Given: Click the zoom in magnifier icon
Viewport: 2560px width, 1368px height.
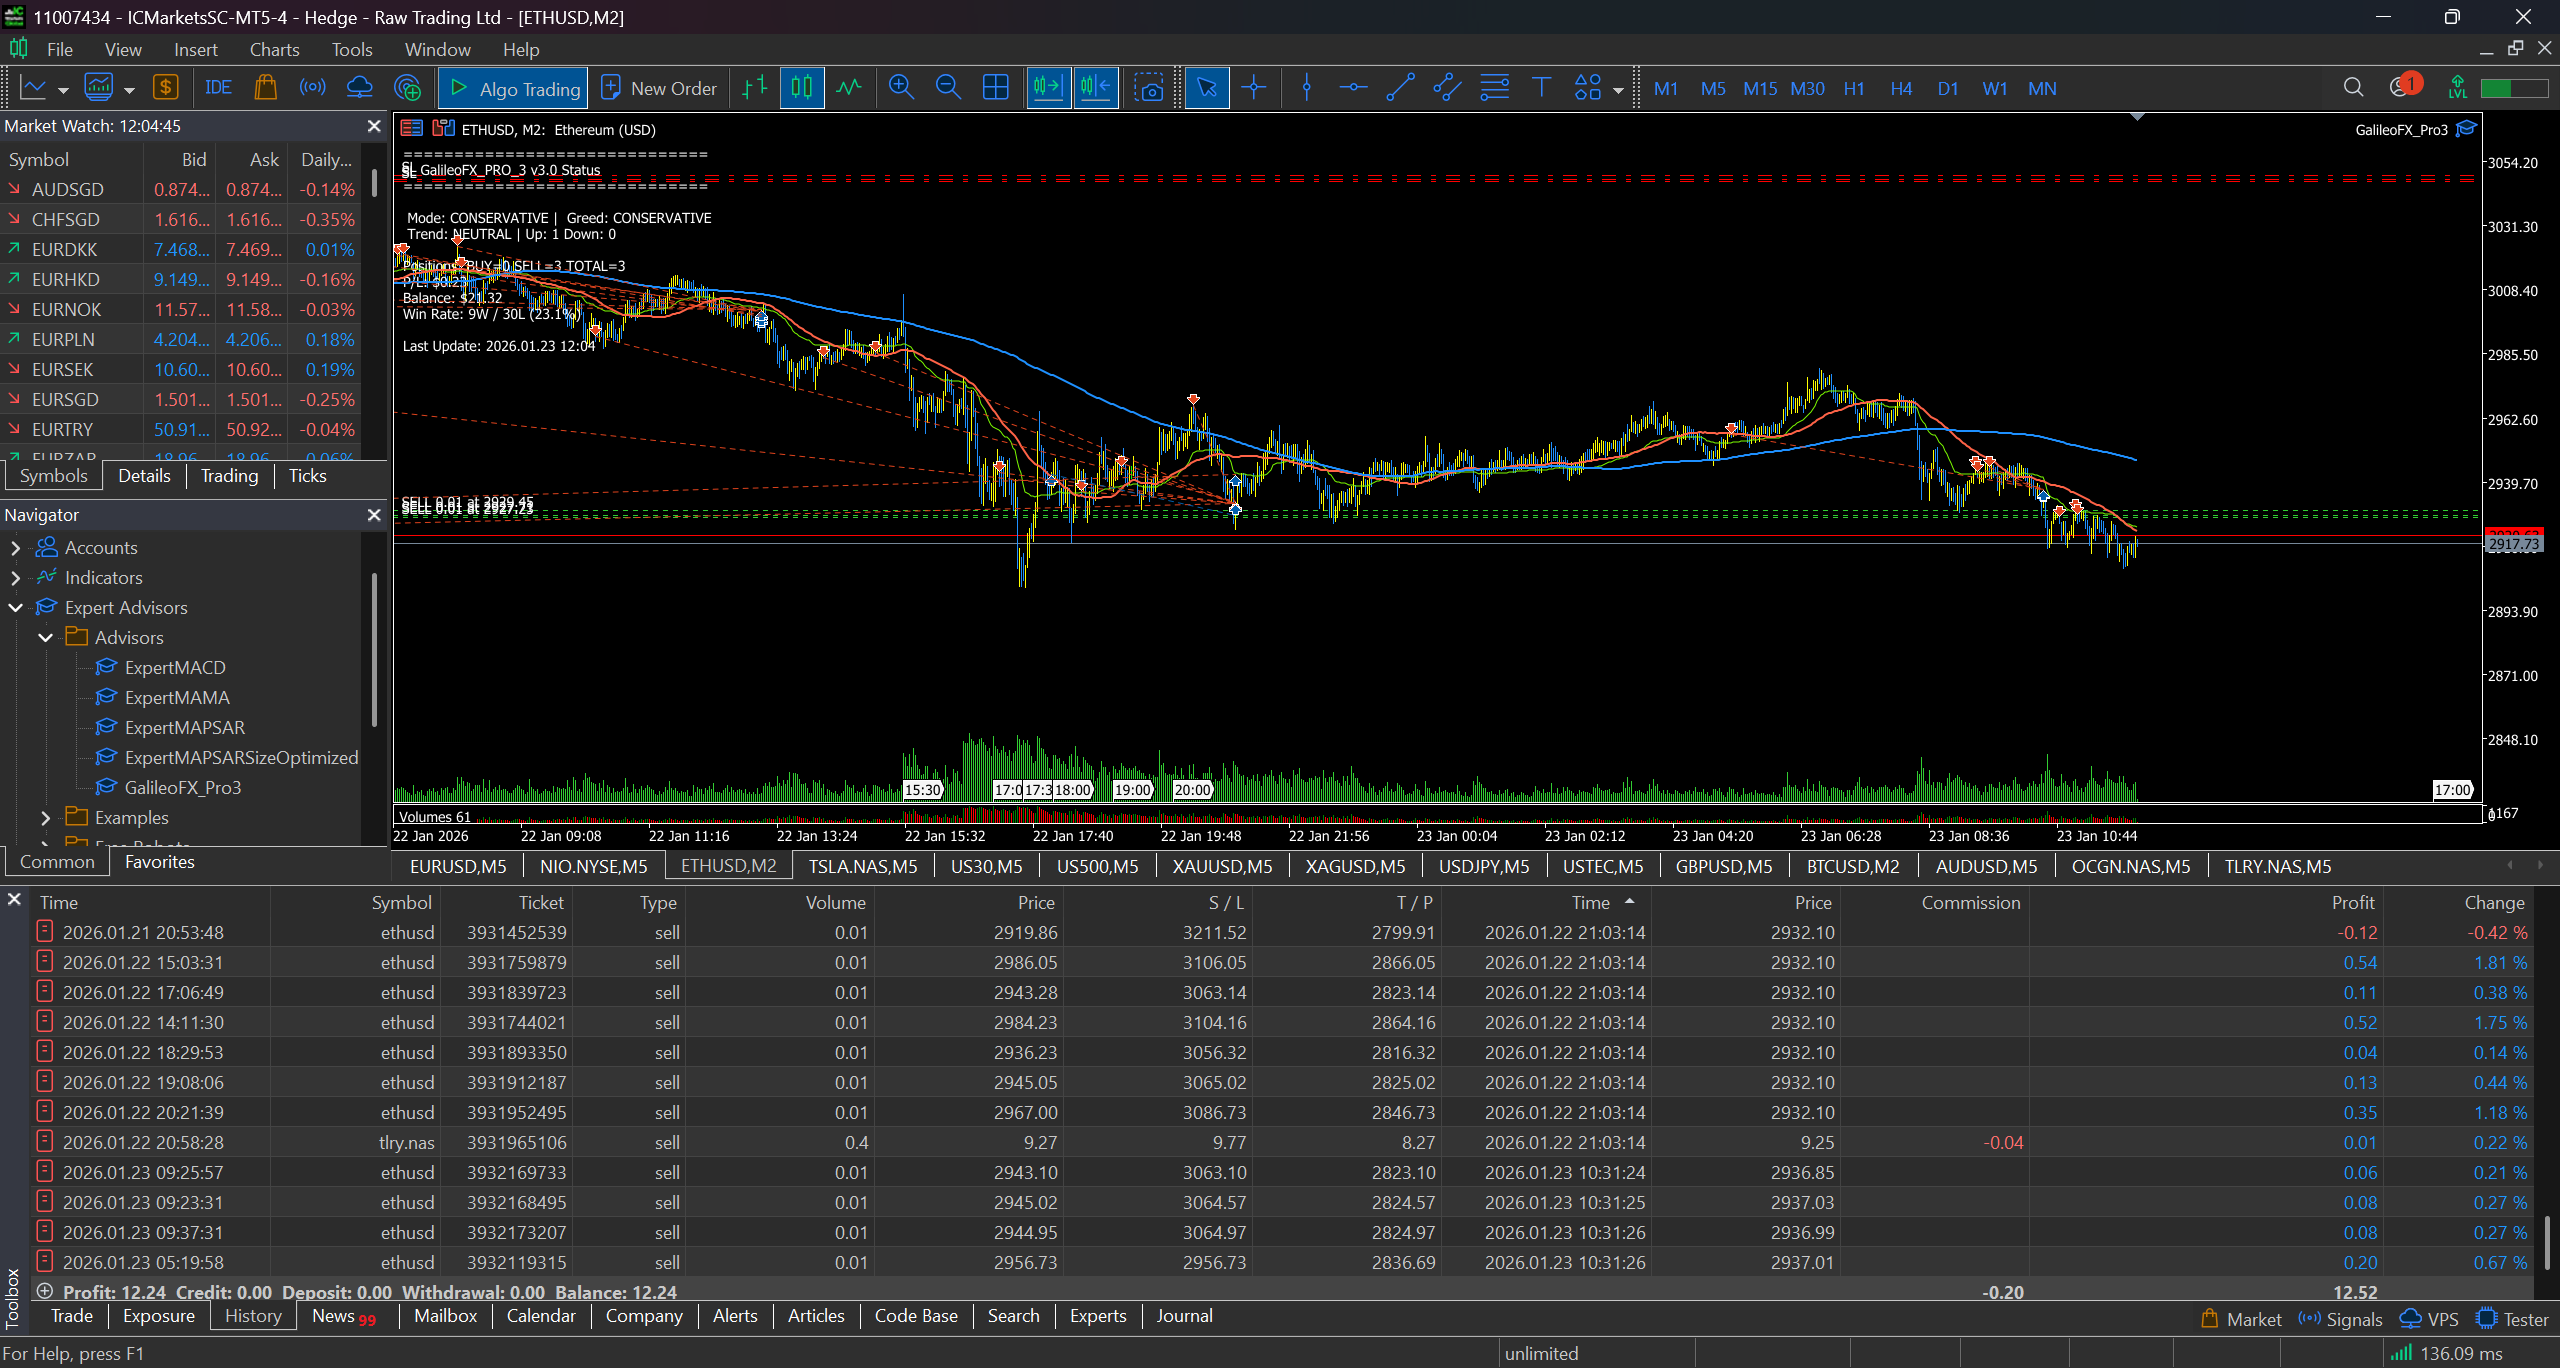Looking at the screenshot, I should click(x=901, y=88).
